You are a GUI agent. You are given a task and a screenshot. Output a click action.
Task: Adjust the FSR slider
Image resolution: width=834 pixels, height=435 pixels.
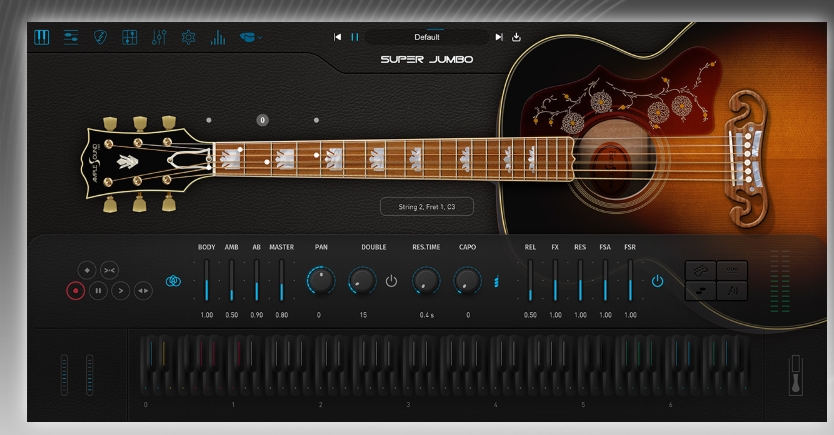[630, 281]
